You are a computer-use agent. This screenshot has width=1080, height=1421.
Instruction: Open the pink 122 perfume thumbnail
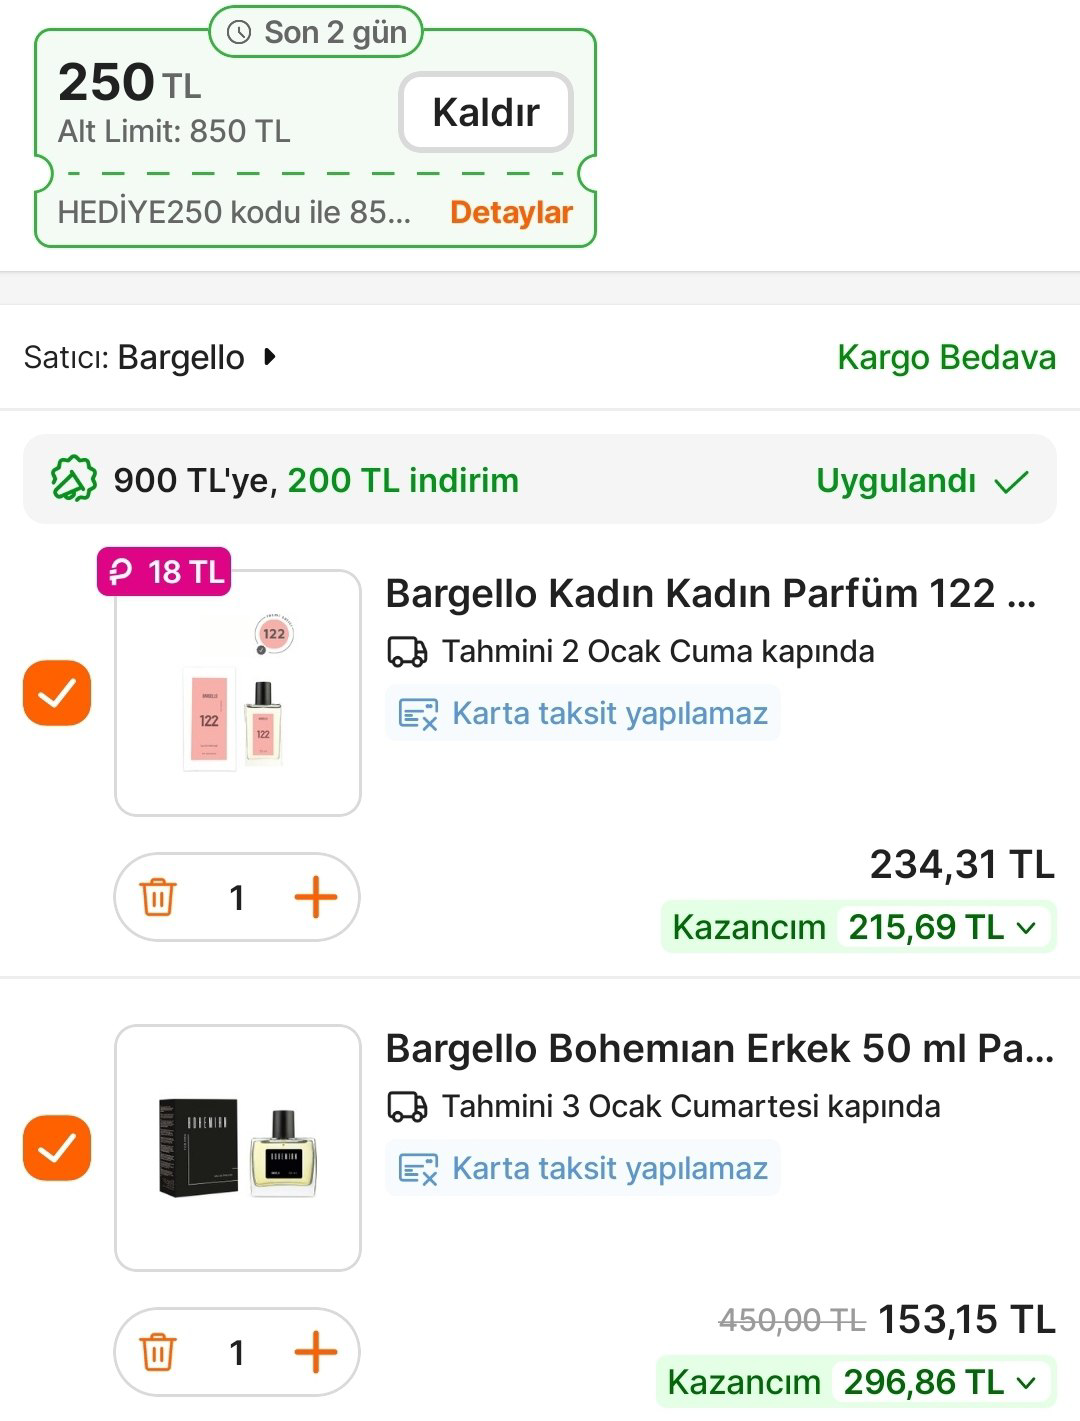coord(238,693)
